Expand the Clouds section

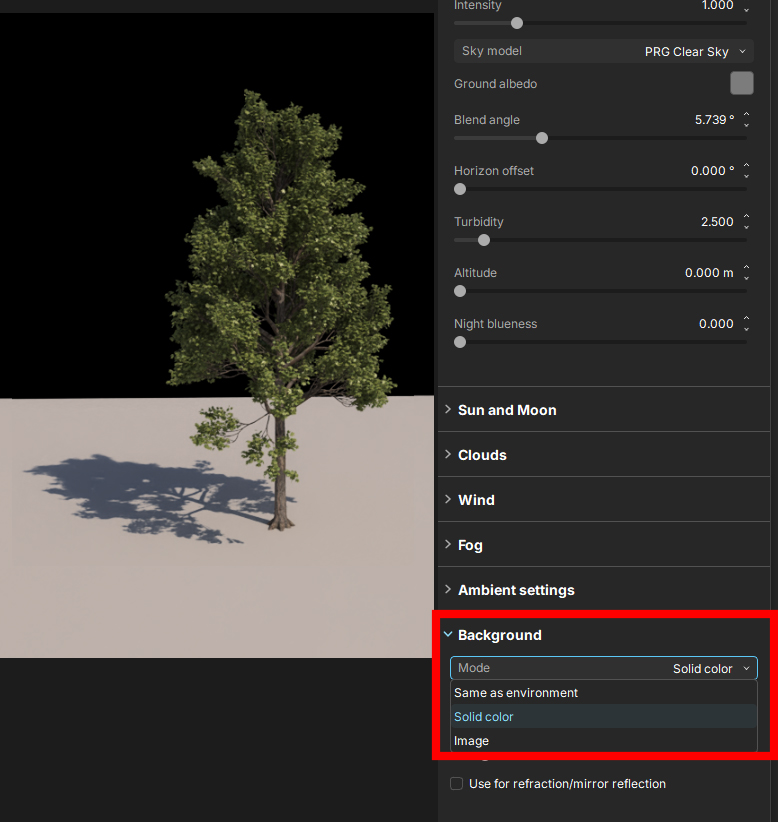(482, 455)
